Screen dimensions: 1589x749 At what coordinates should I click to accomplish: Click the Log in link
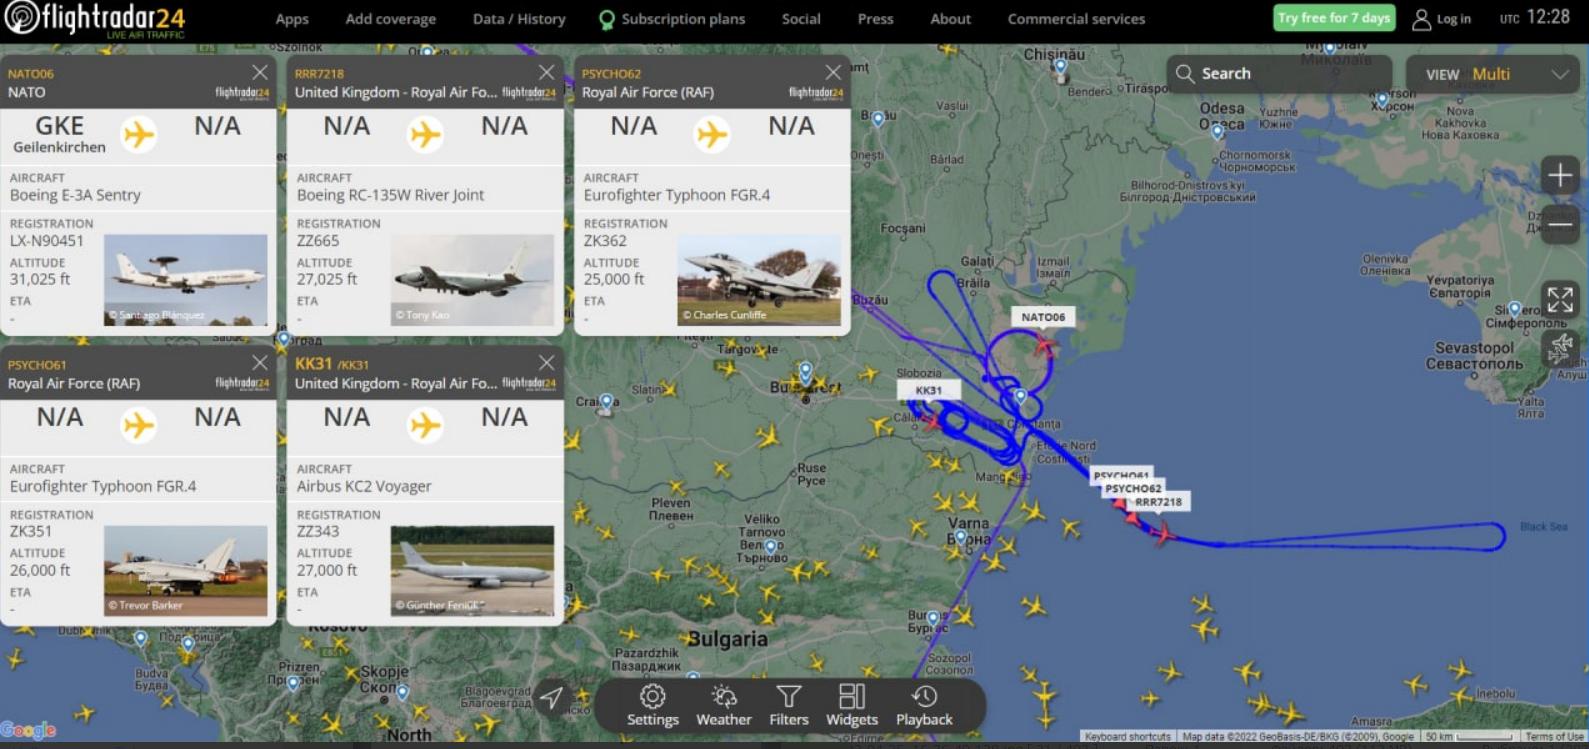tap(1442, 19)
